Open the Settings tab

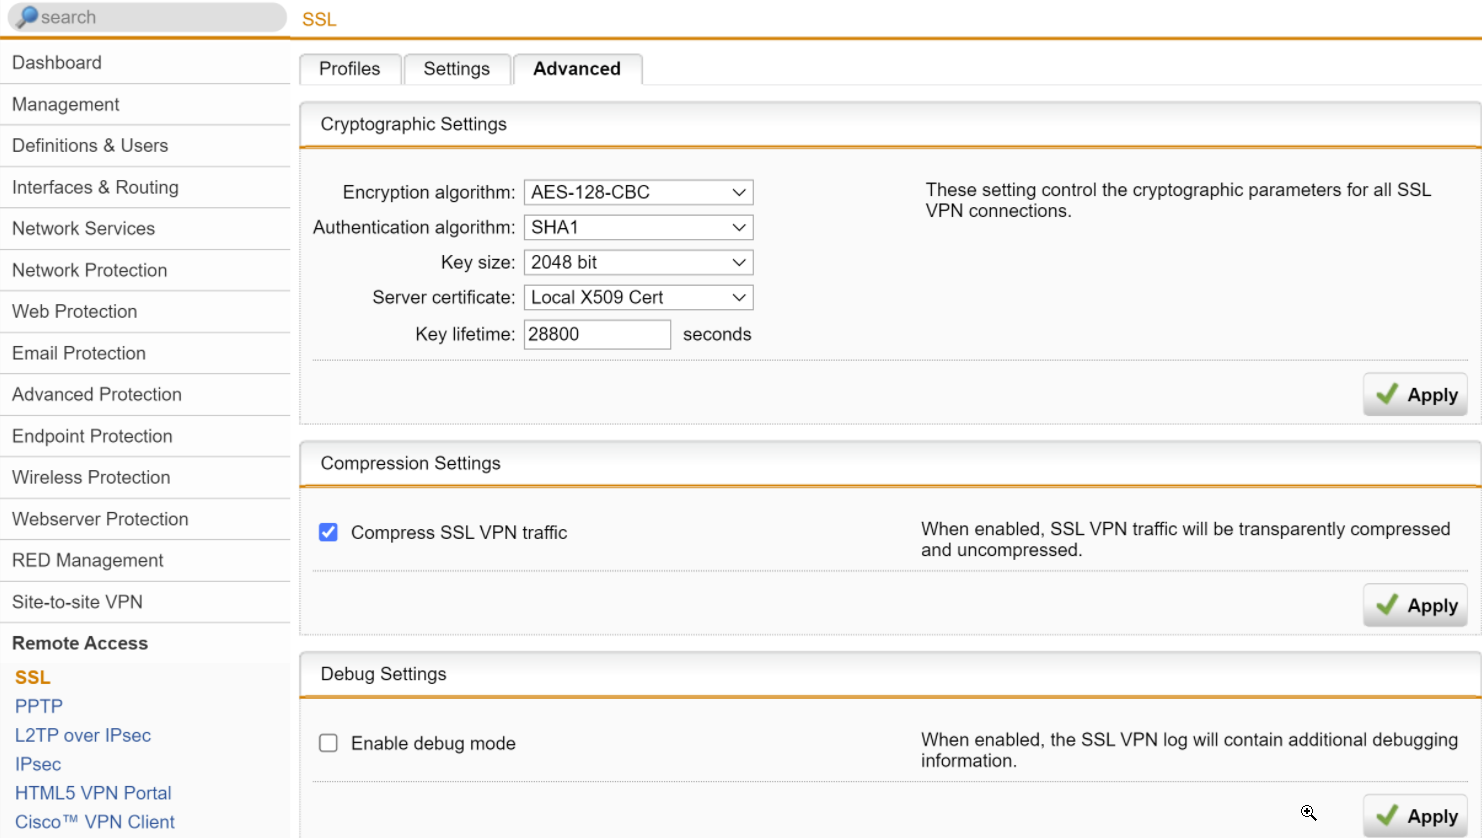[456, 69]
